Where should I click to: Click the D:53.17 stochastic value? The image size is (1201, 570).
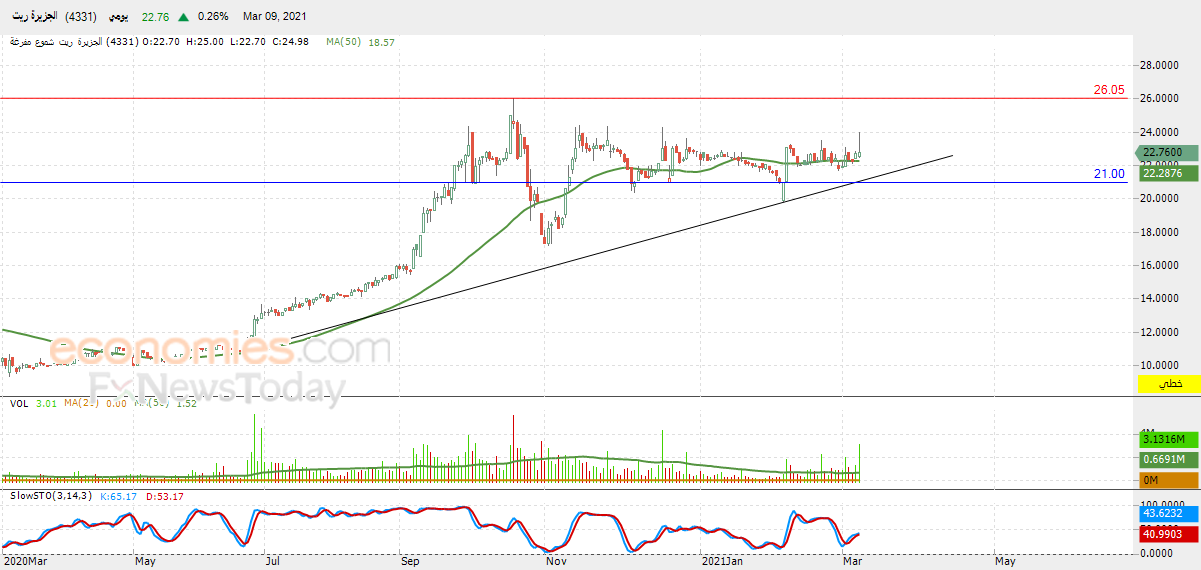pyautogui.click(x=165, y=496)
